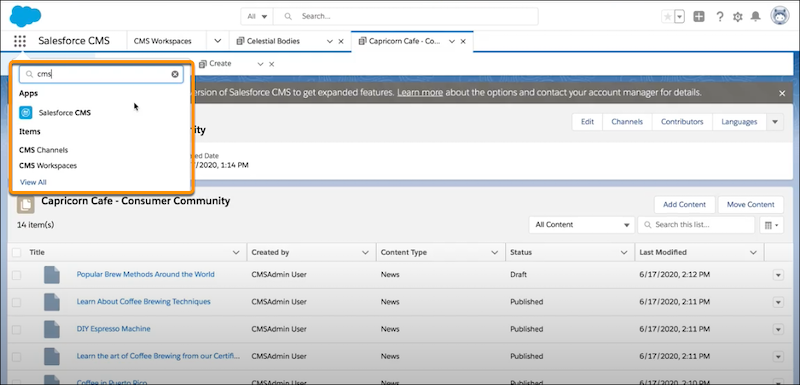Viewport: 800px width, 385px height.
Task: Open the All search scope dropdown
Action: pyautogui.click(x=257, y=16)
